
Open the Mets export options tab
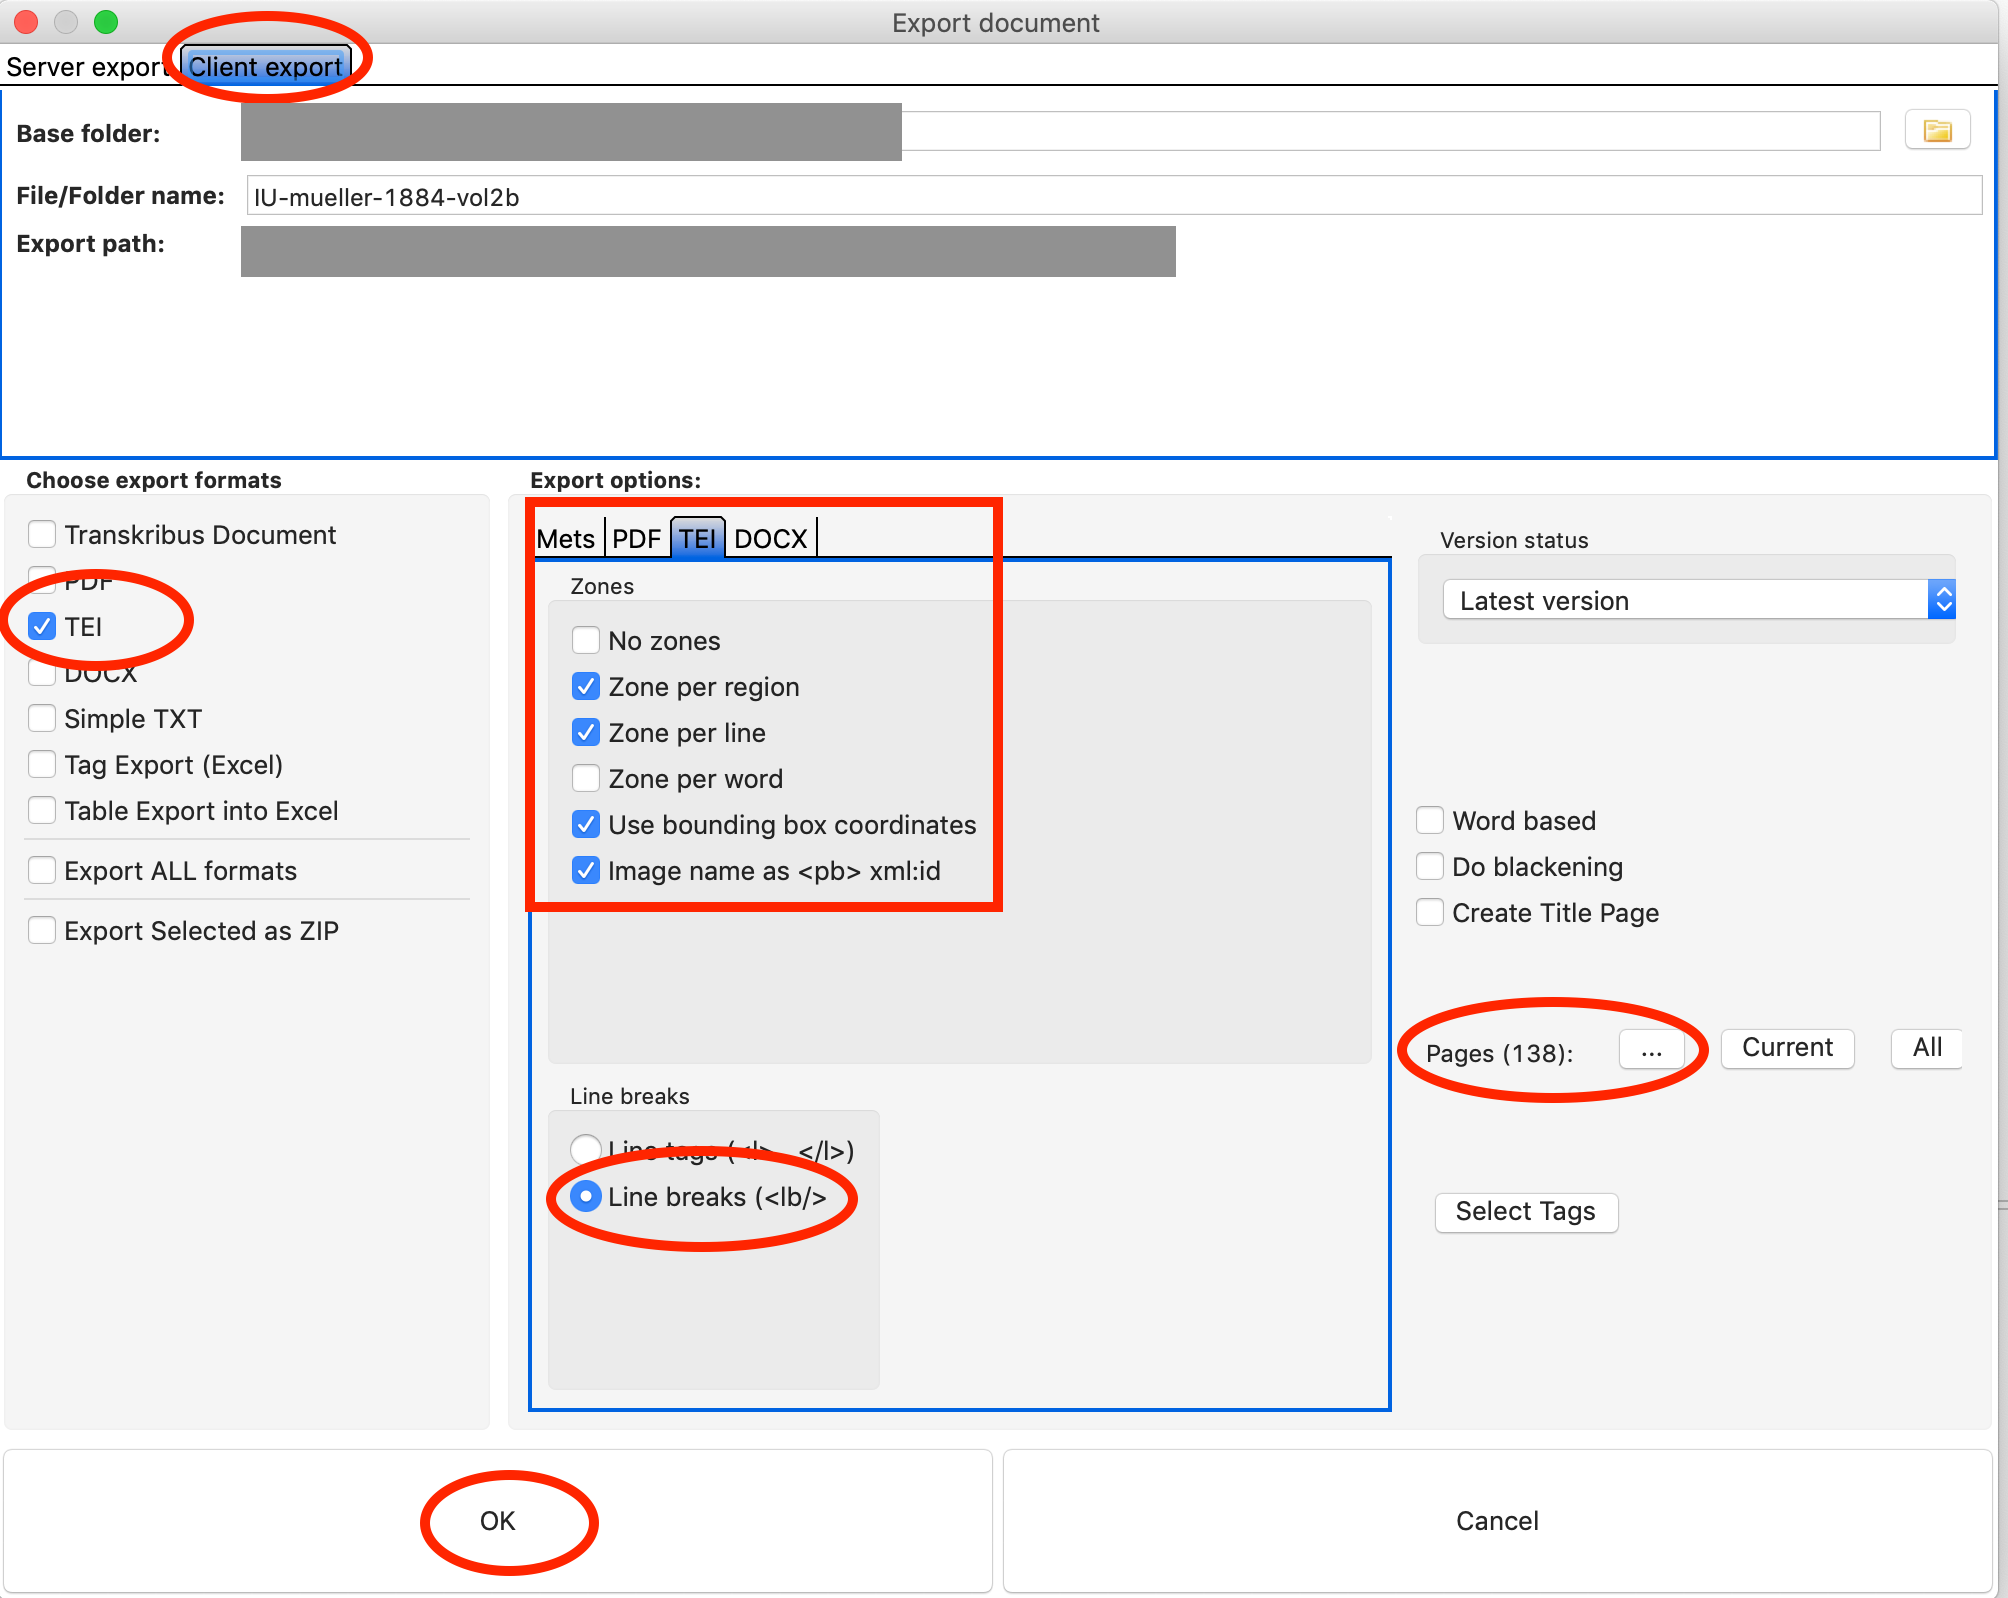[x=565, y=538]
